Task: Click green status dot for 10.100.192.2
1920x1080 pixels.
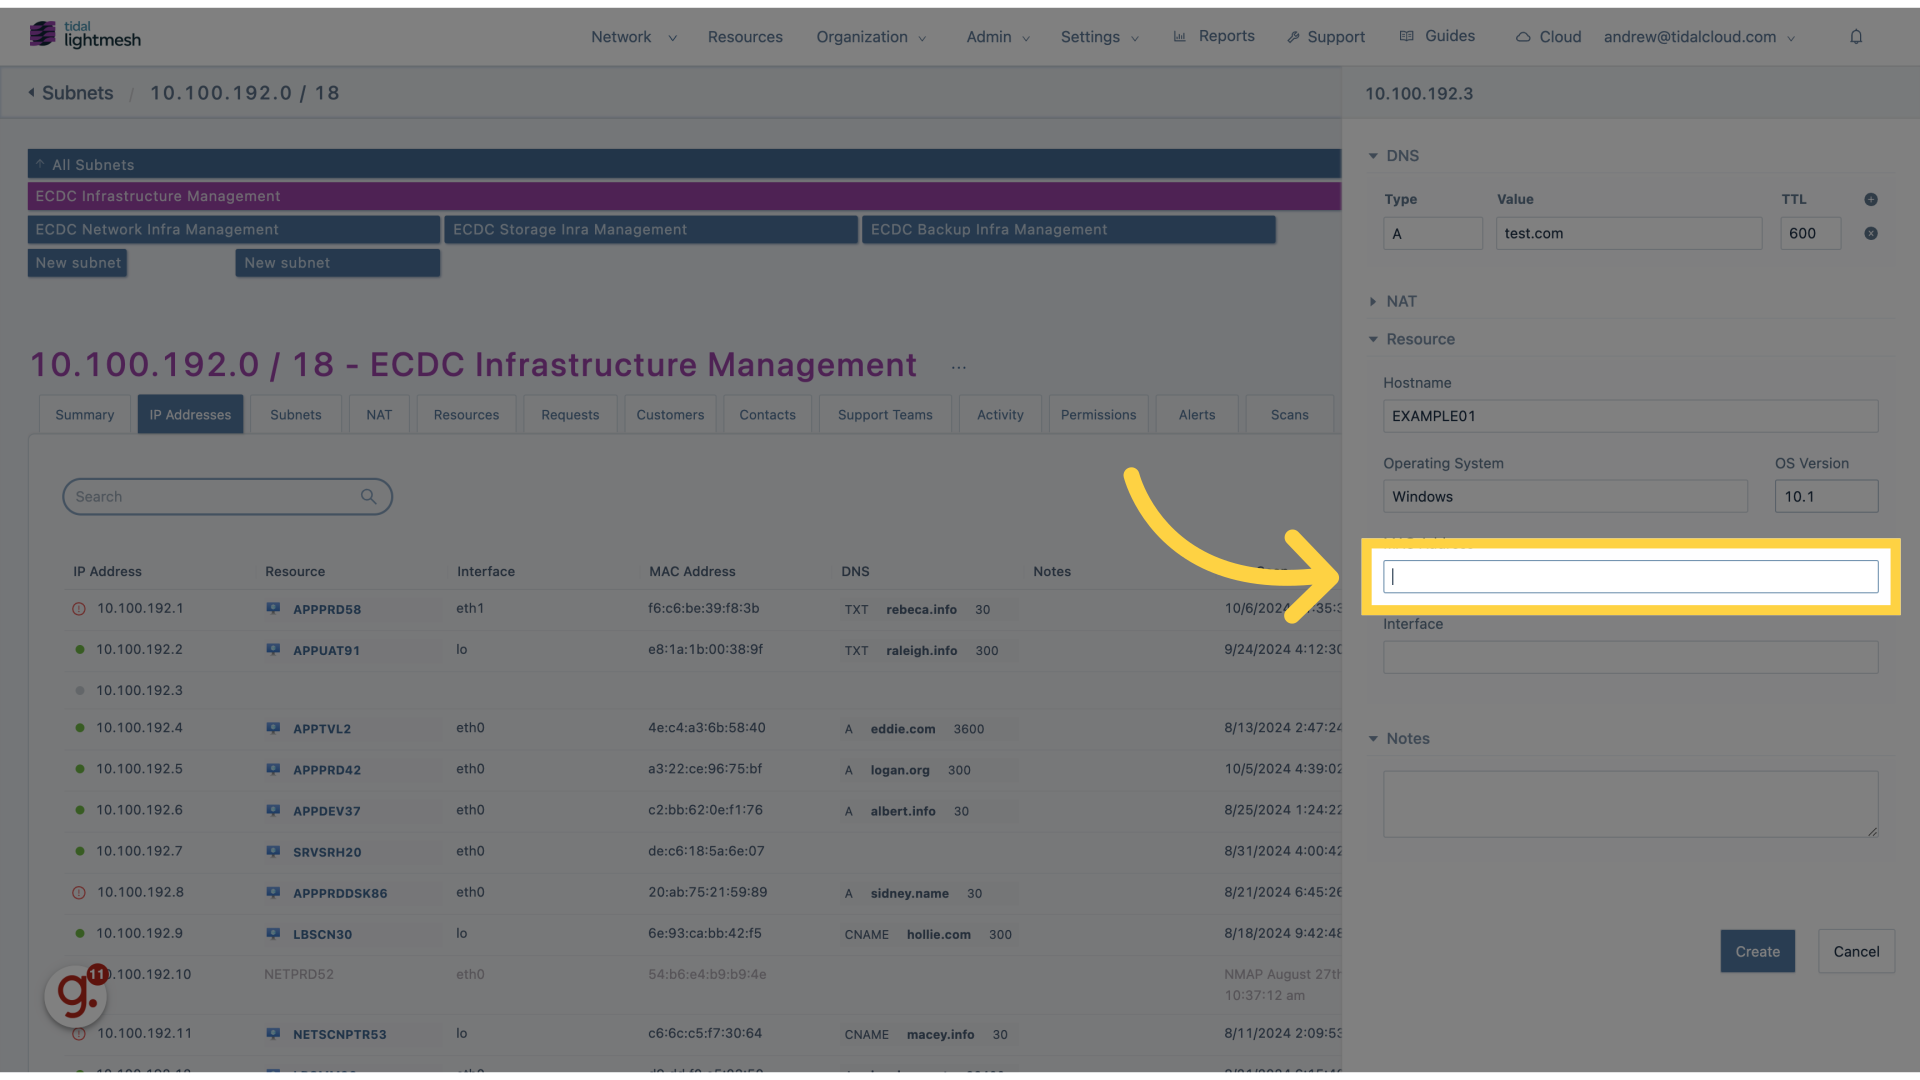Action: (80, 649)
